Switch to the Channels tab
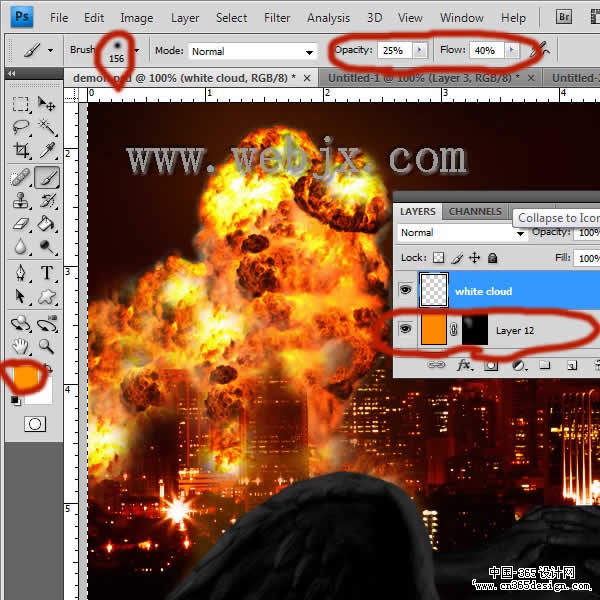This screenshot has height=600, width=600. (475, 211)
